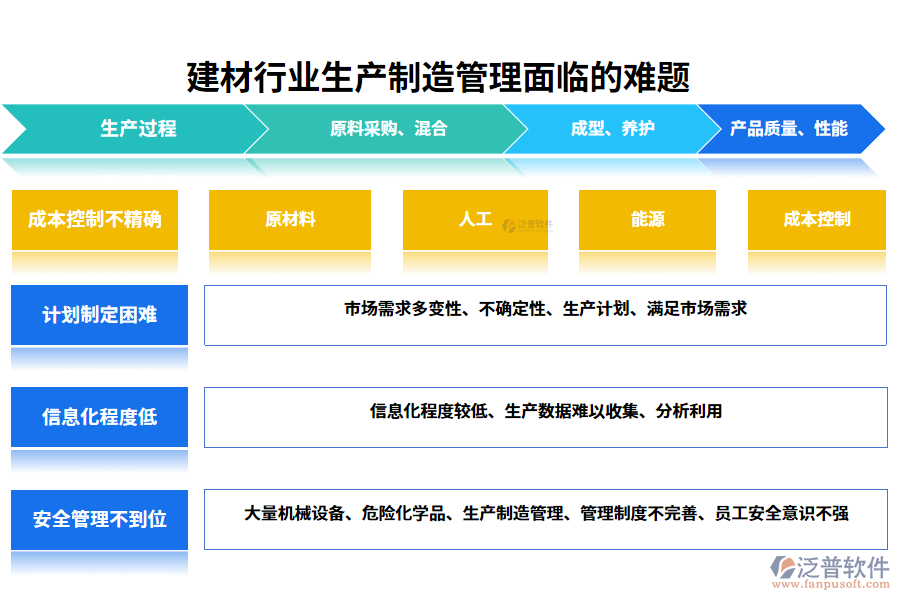Viewport: 900px width, 600px height.
Task: Expand the 成型、养护 chevron arrow
Action: [707, 129]
